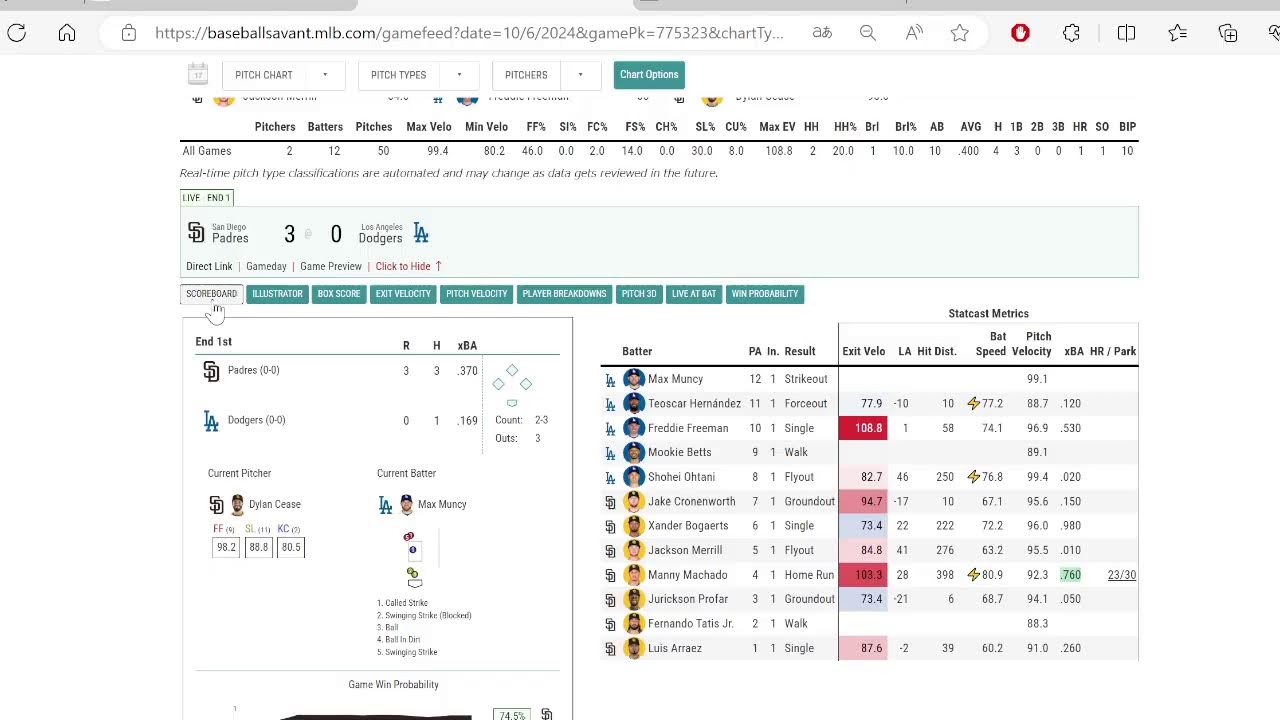View site information via the lock icon
The height and width of the screenshot is (720, 1280).
click(x=129, y=33)
